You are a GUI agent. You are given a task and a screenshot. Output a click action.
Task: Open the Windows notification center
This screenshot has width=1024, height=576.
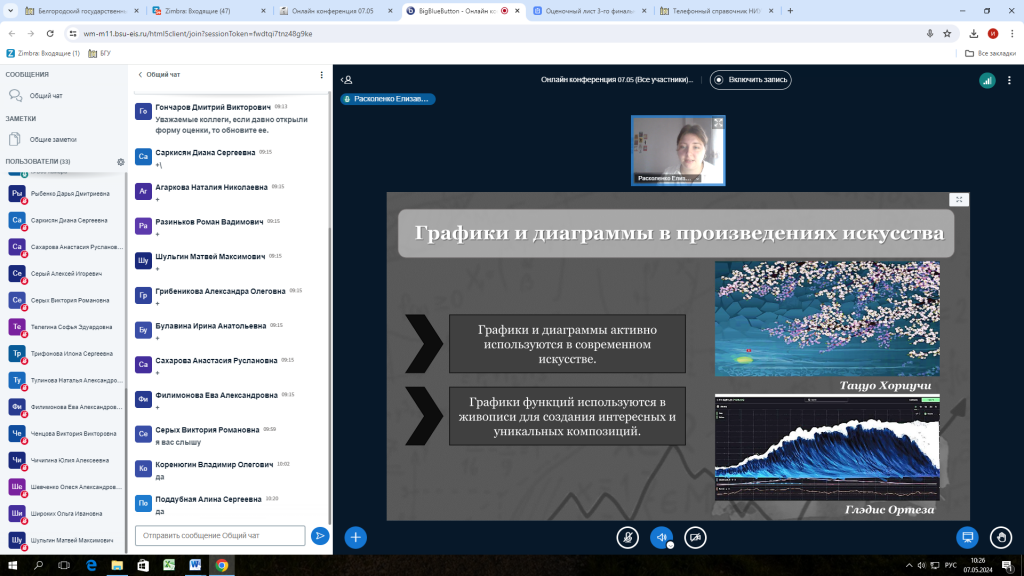click(1008, 566)
